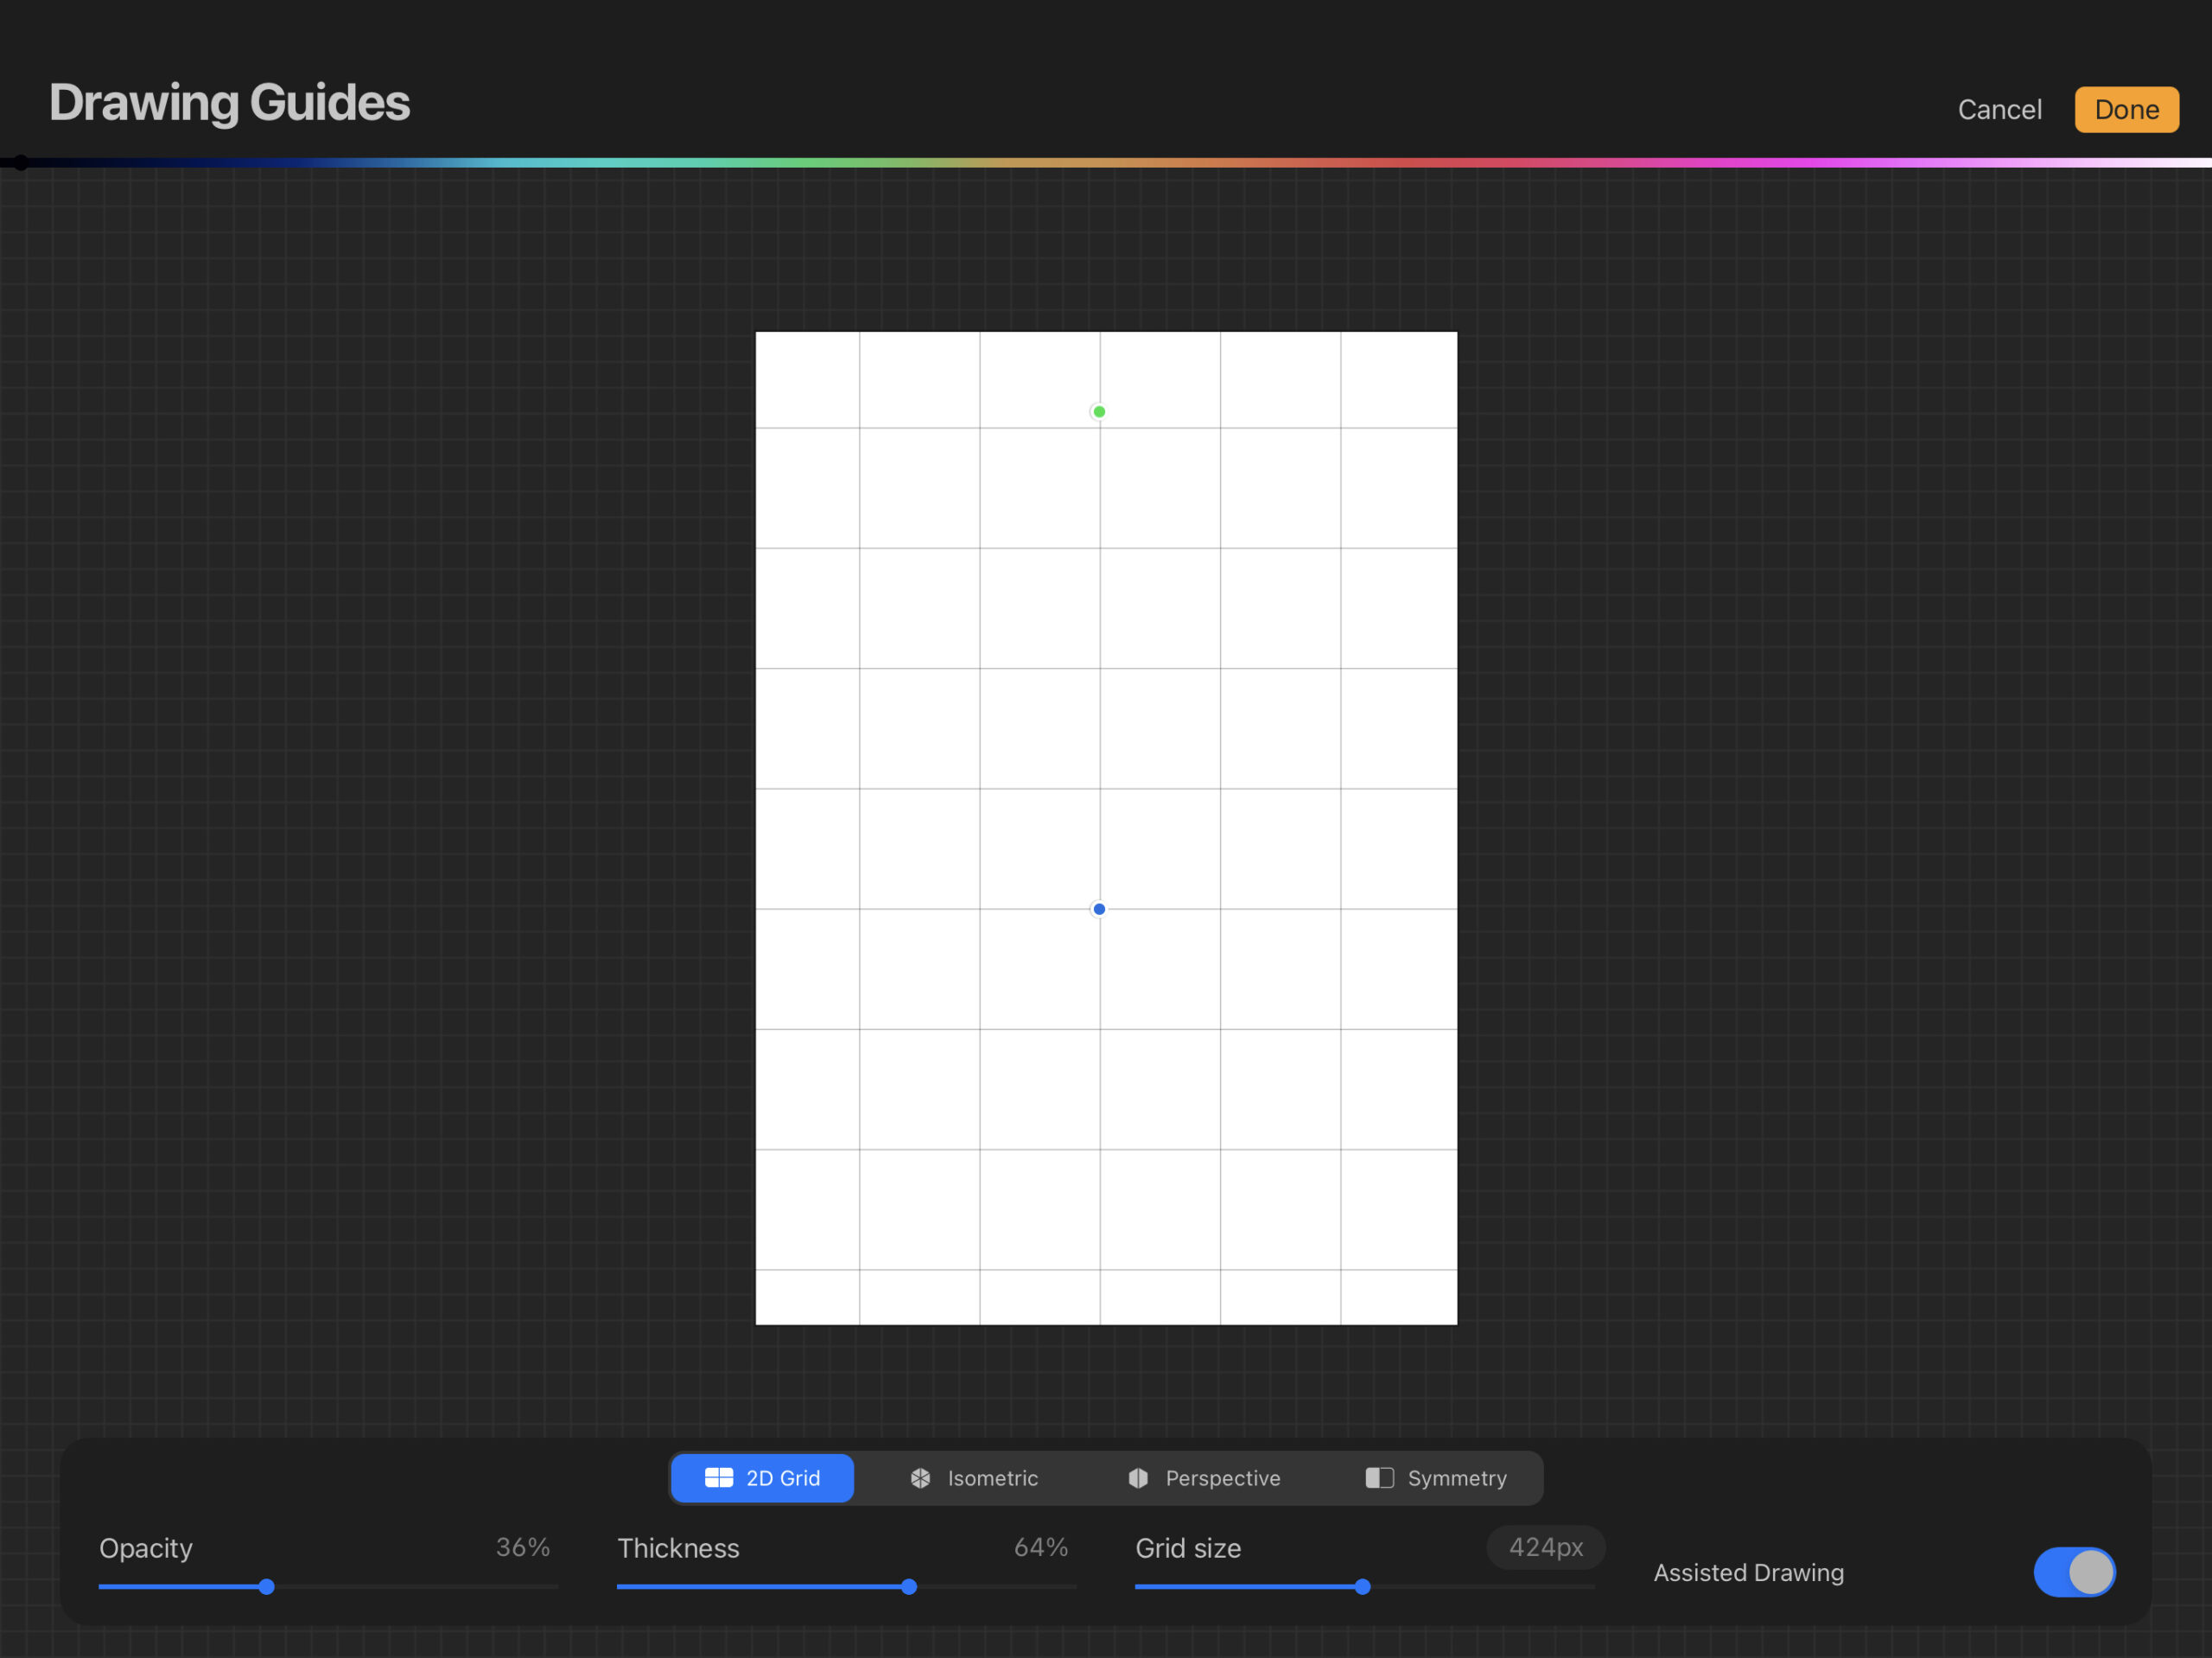
Task: Click the blue position node on canvas
Action: (1099, 909)
